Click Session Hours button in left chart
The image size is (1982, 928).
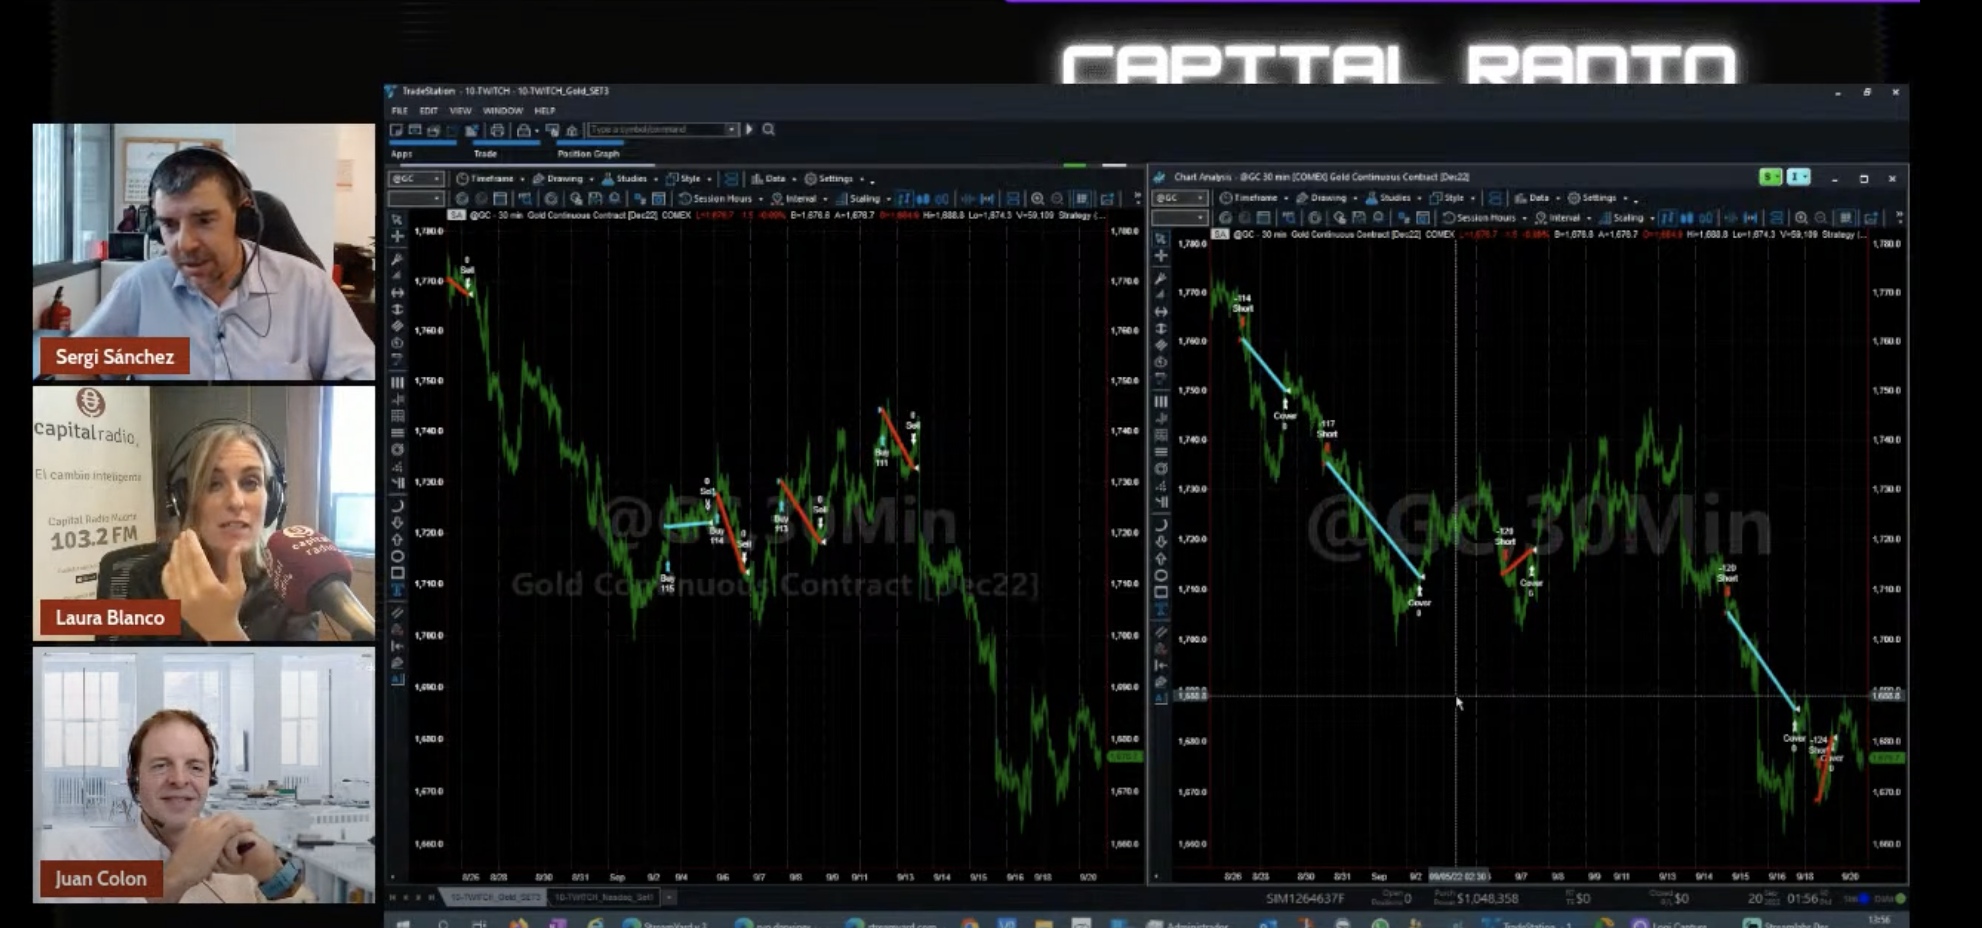tap(721, 199)
